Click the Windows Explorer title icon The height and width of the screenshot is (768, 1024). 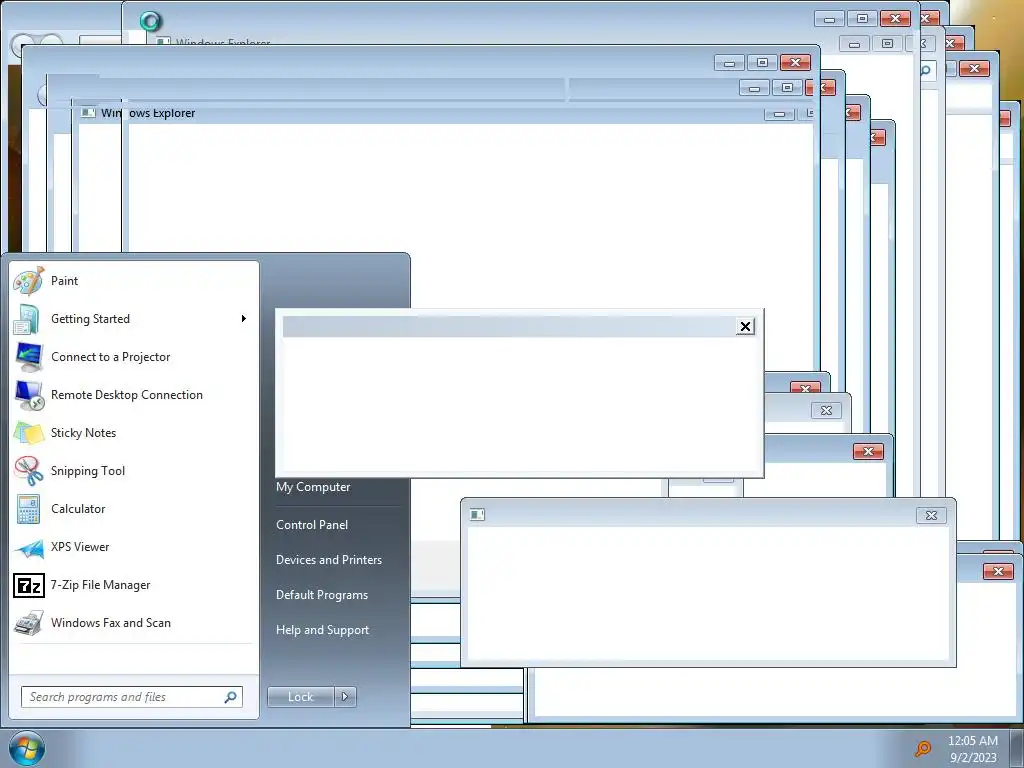[88, 113]
